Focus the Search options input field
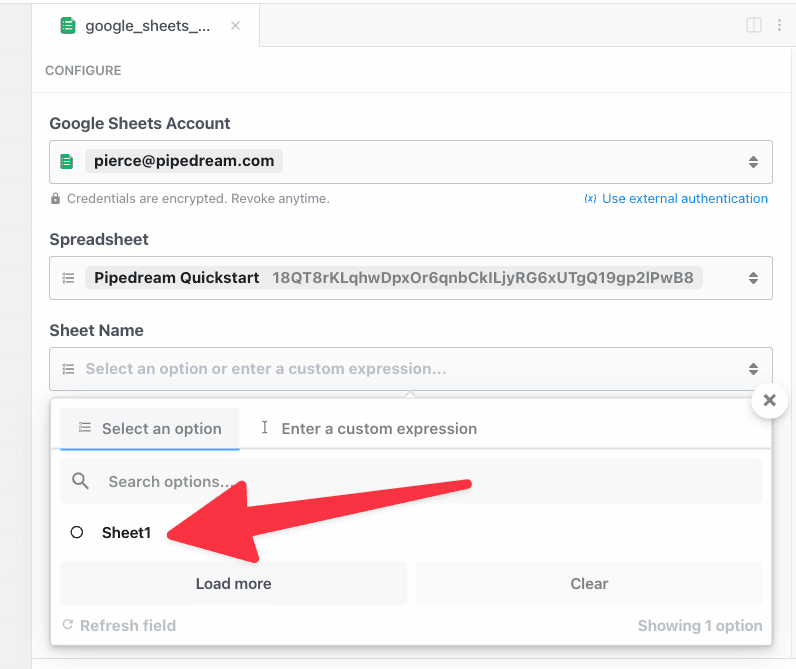The width and height of the screenshot is (796, 669). [x=411, y=481]
